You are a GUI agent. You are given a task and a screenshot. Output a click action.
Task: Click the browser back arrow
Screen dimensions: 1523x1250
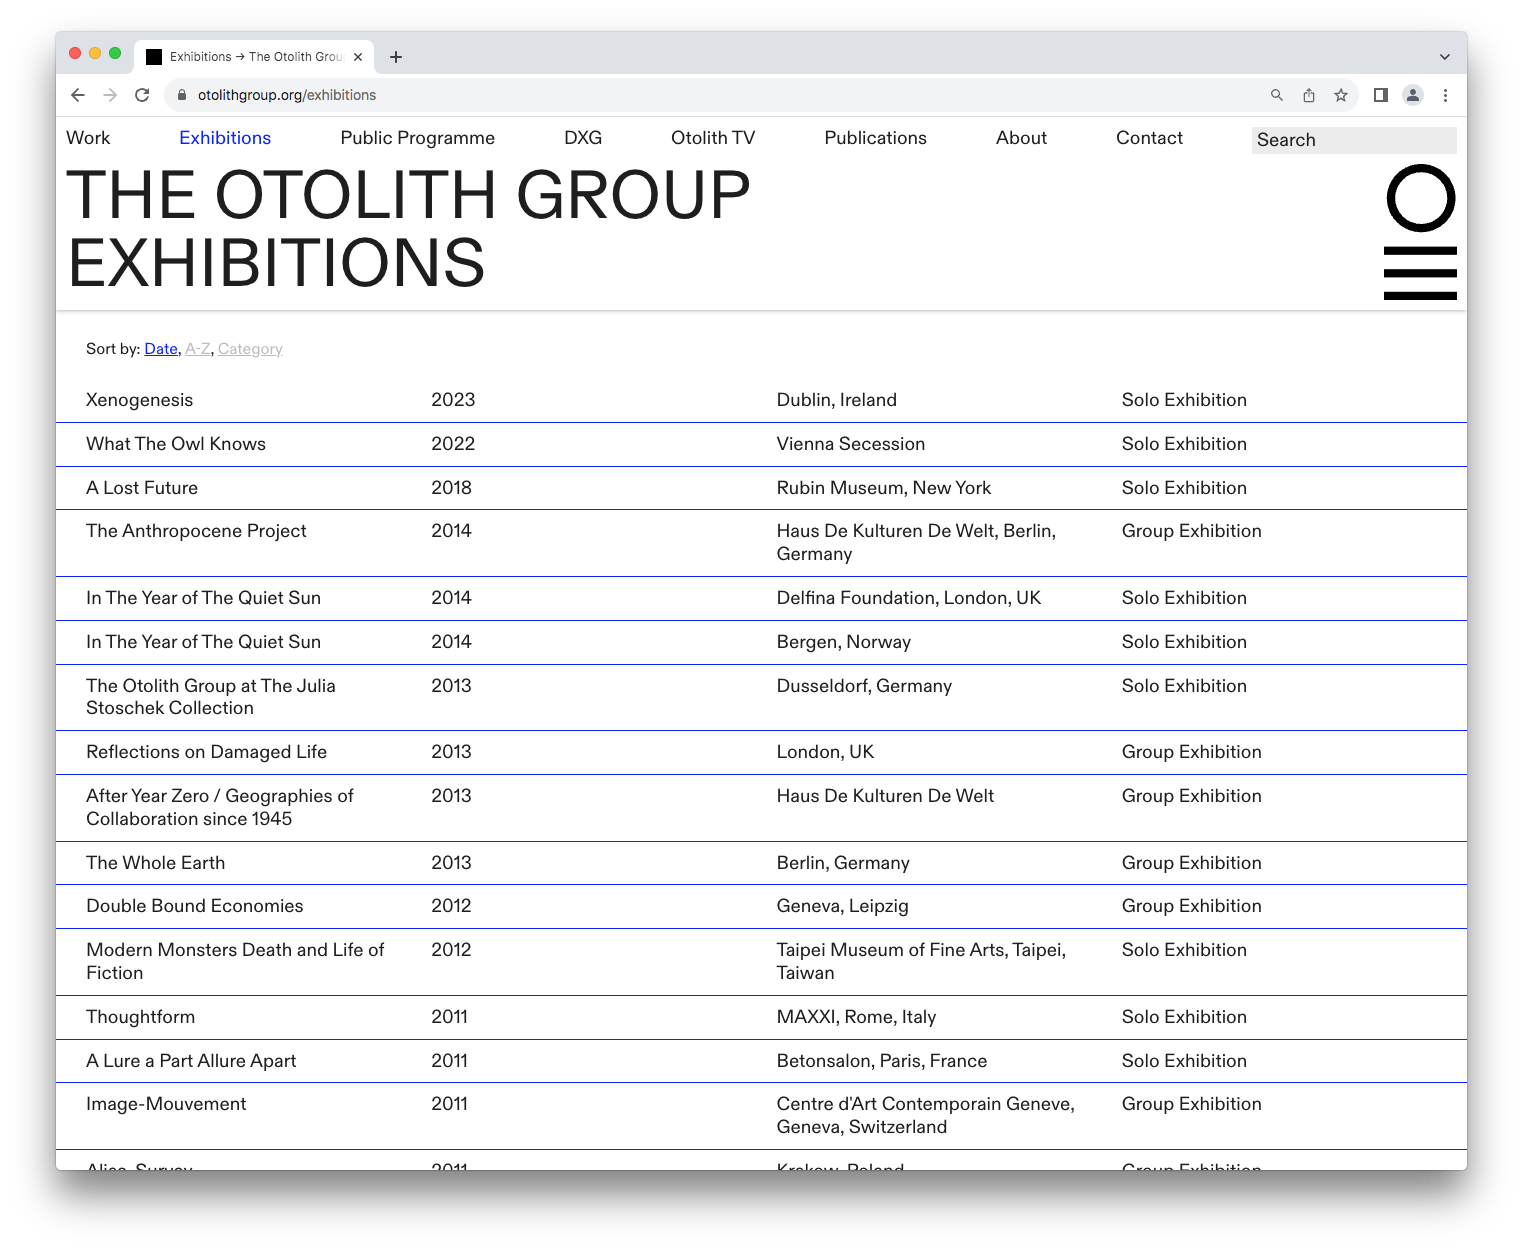point(78,95)
